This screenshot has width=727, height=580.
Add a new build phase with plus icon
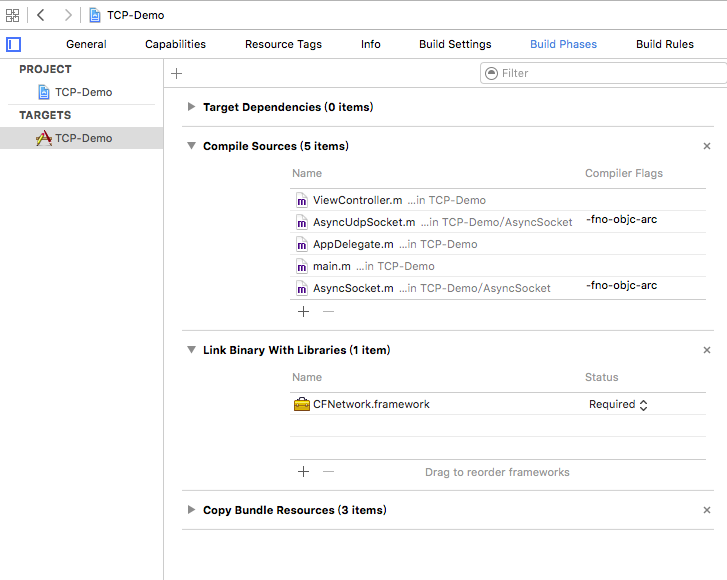(x=177, y=73)
